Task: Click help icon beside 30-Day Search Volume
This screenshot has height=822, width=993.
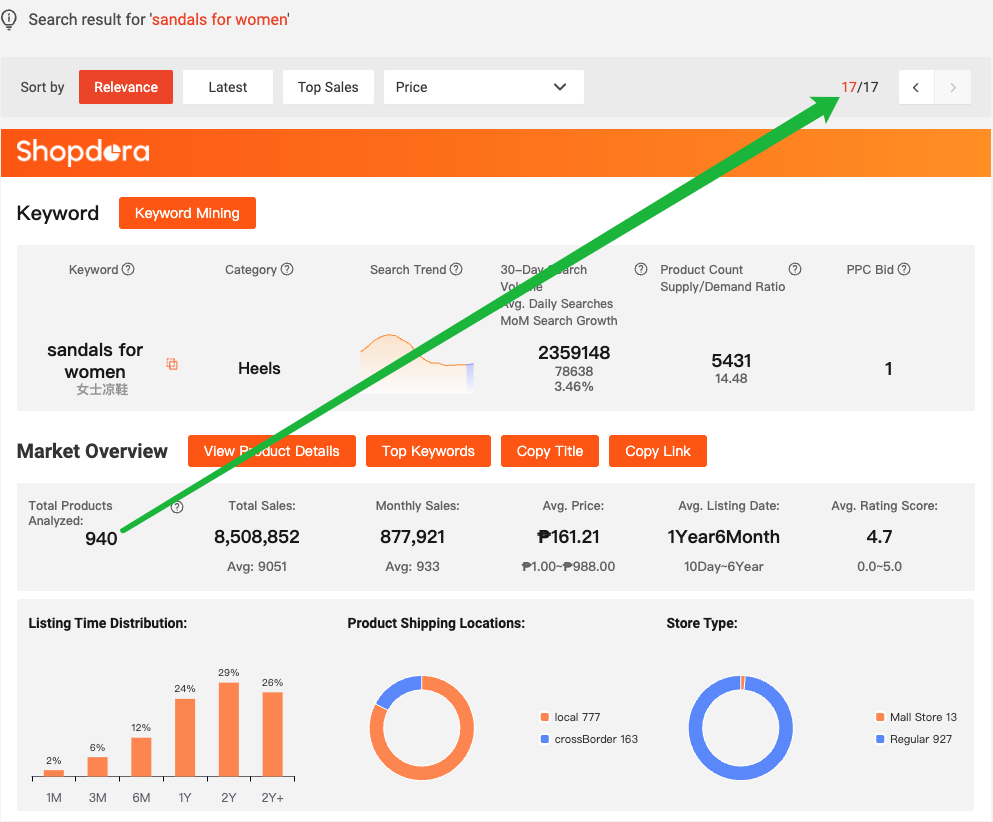Action: click(641, 270)
